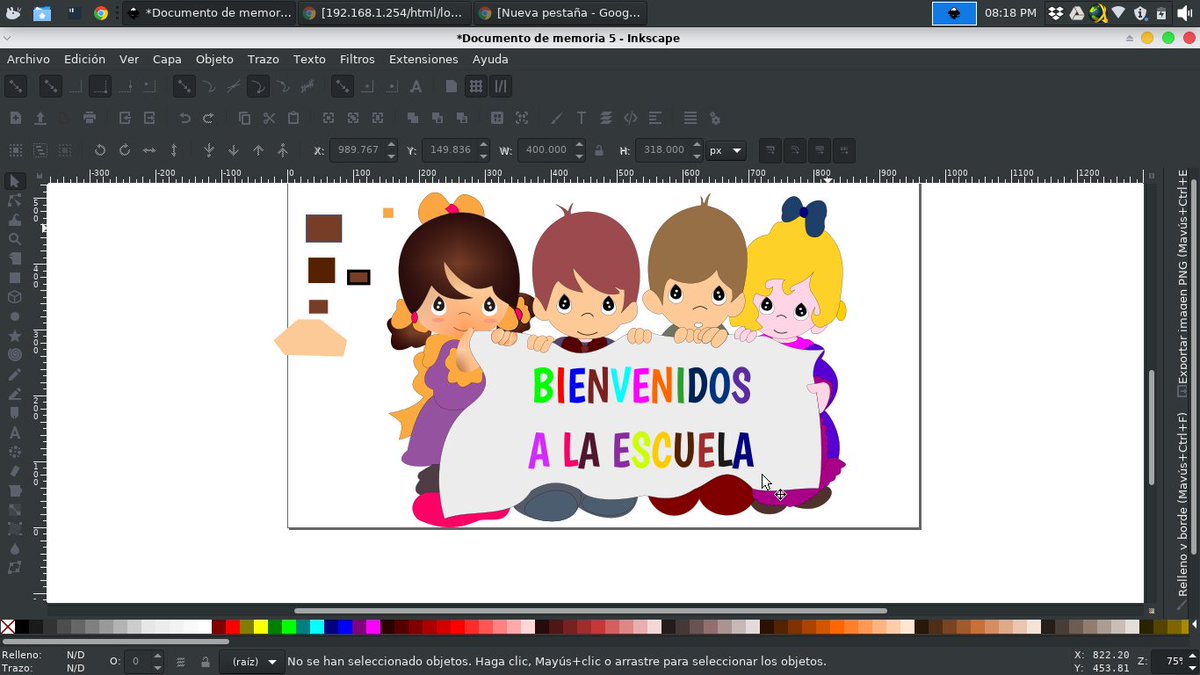Open the Archivo menu

pos(28,59)
